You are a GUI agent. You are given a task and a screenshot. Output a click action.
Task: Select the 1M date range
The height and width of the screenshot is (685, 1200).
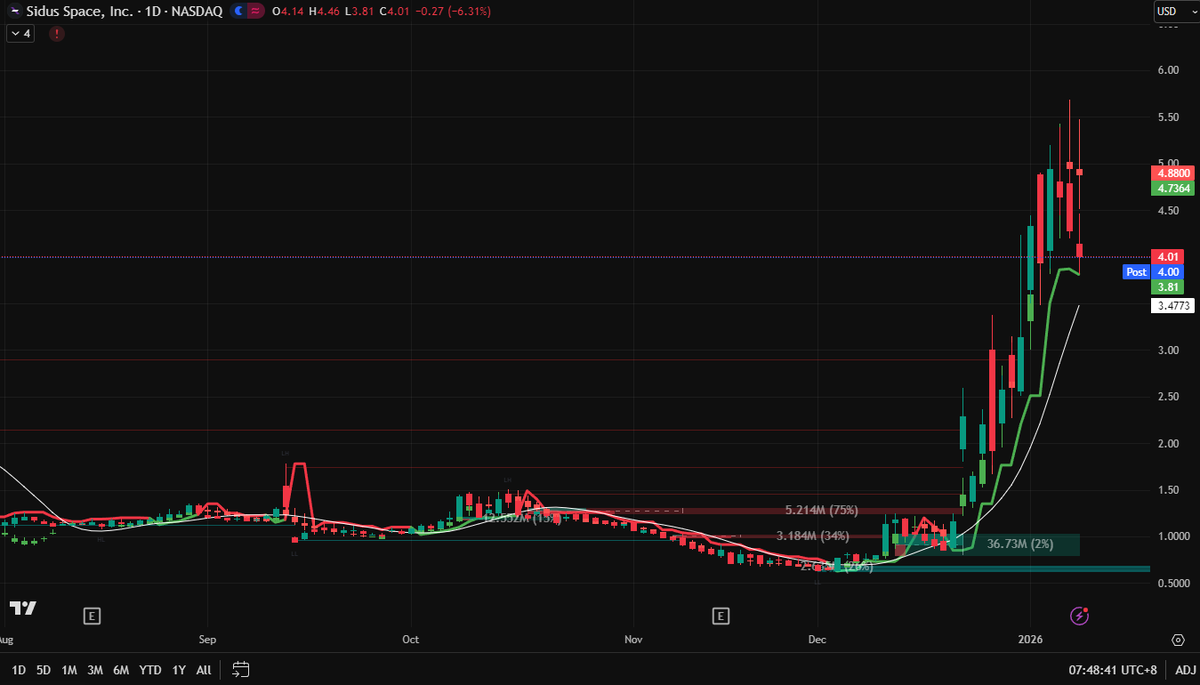pos(69,669)
